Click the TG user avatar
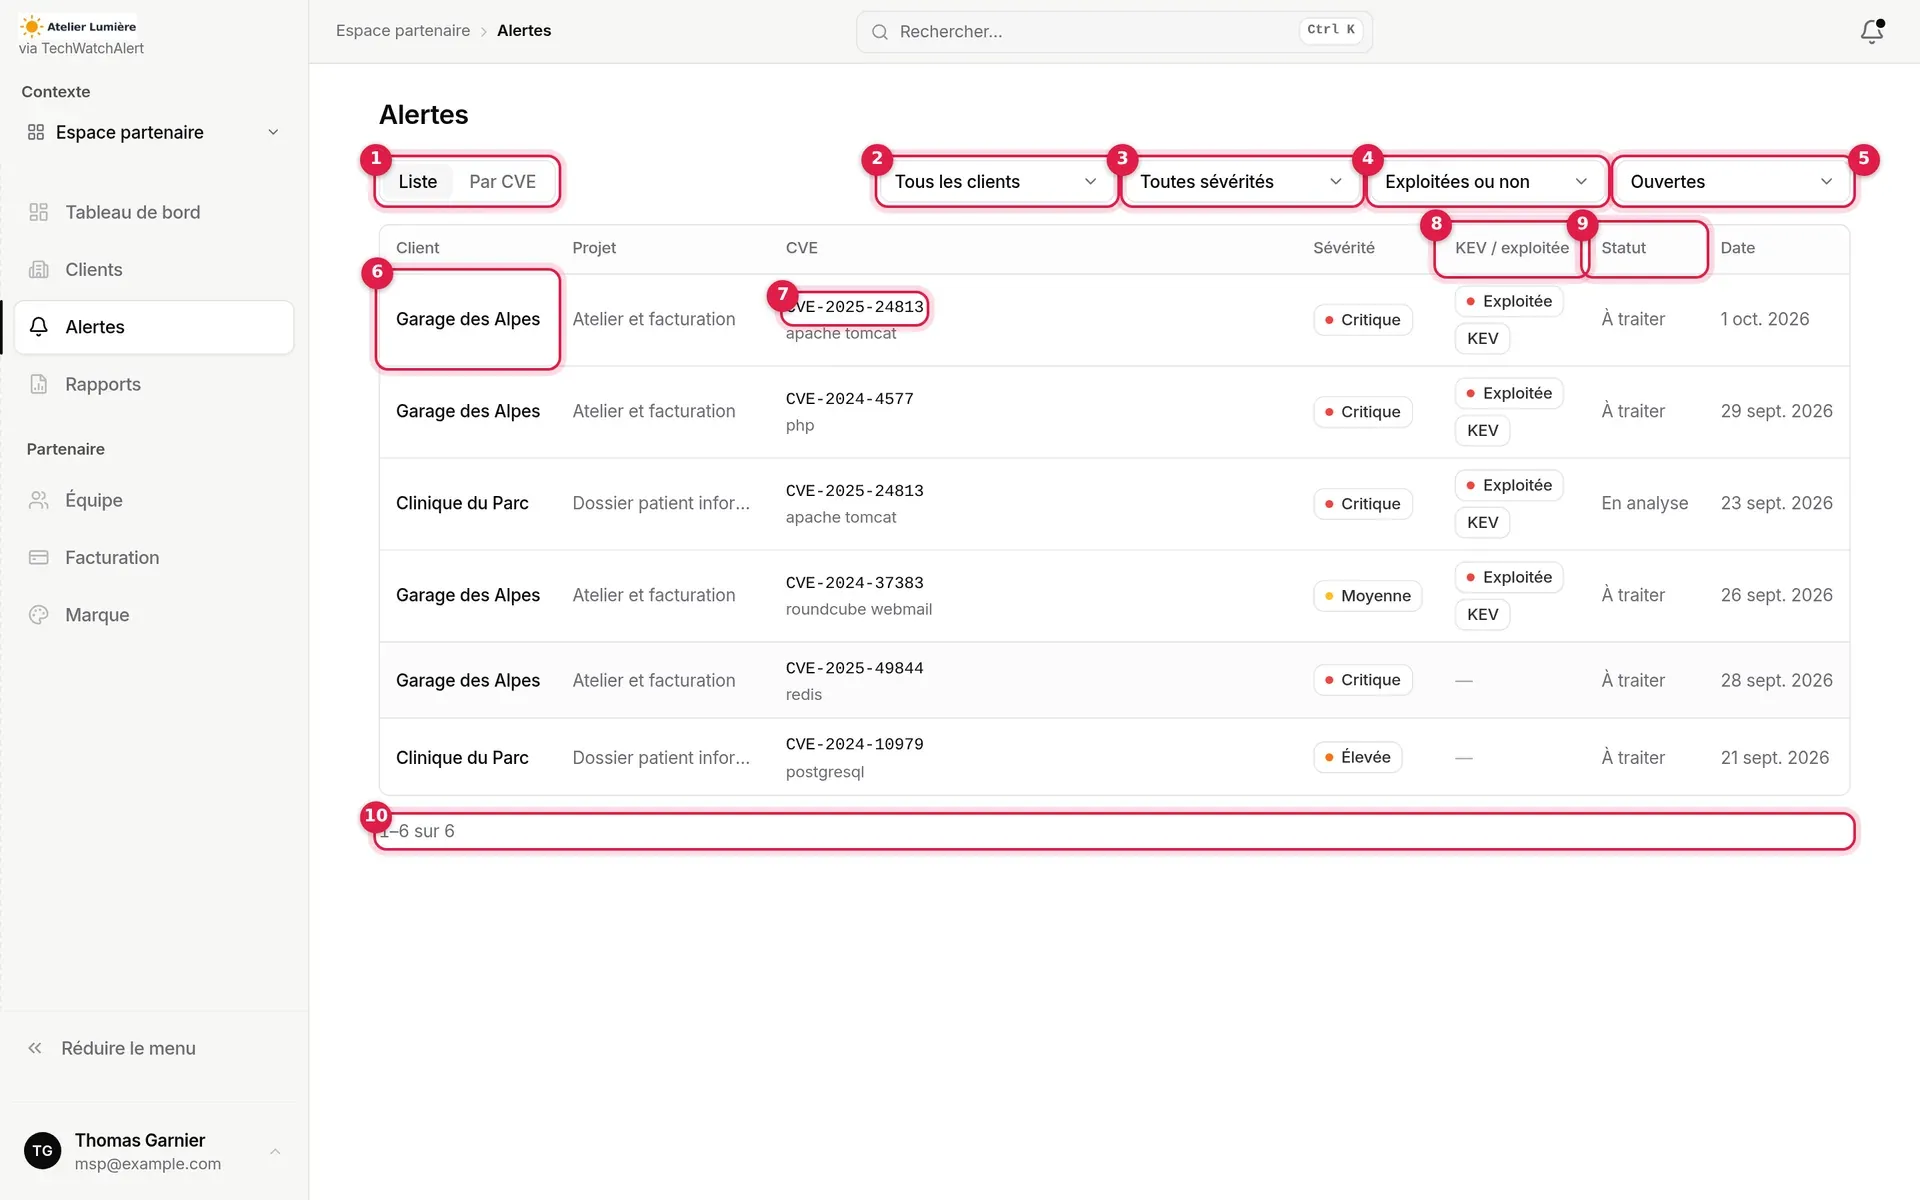 click(x=42, y=1151)
